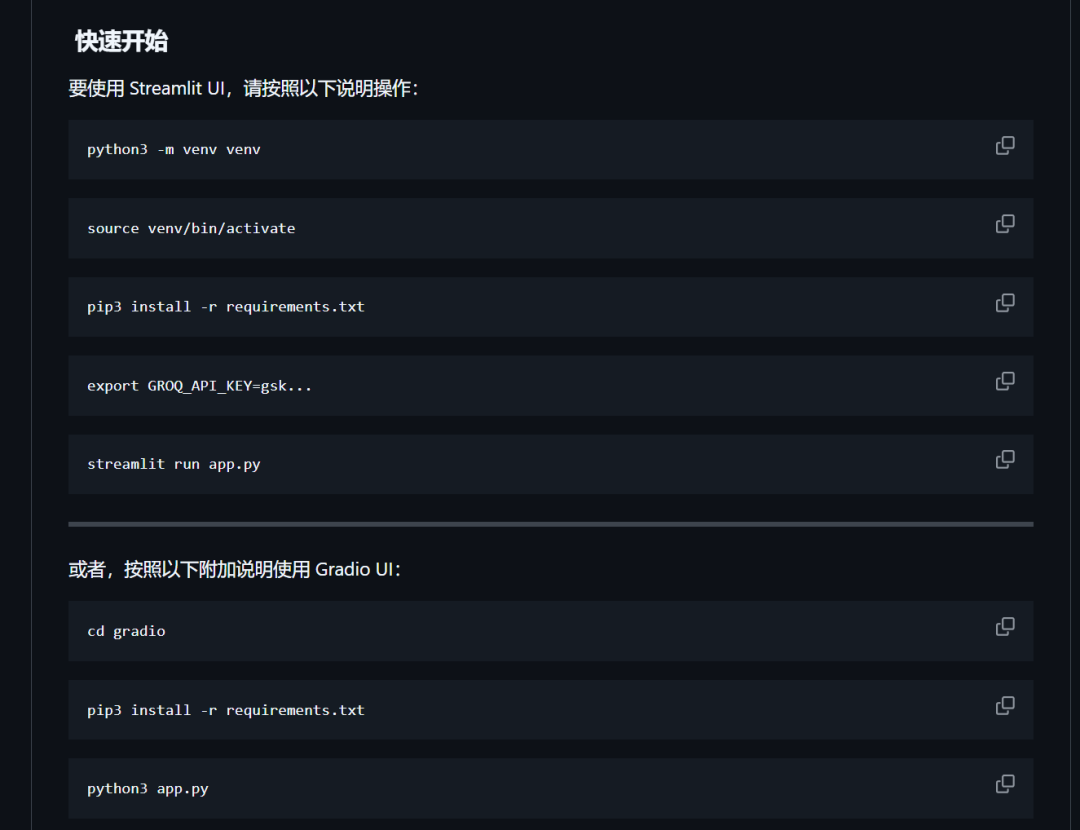The width and height of the screenshot is (1080, 830).
Task: Click the second pip3 install -r requirements.txt text
Action: point(225,710)
